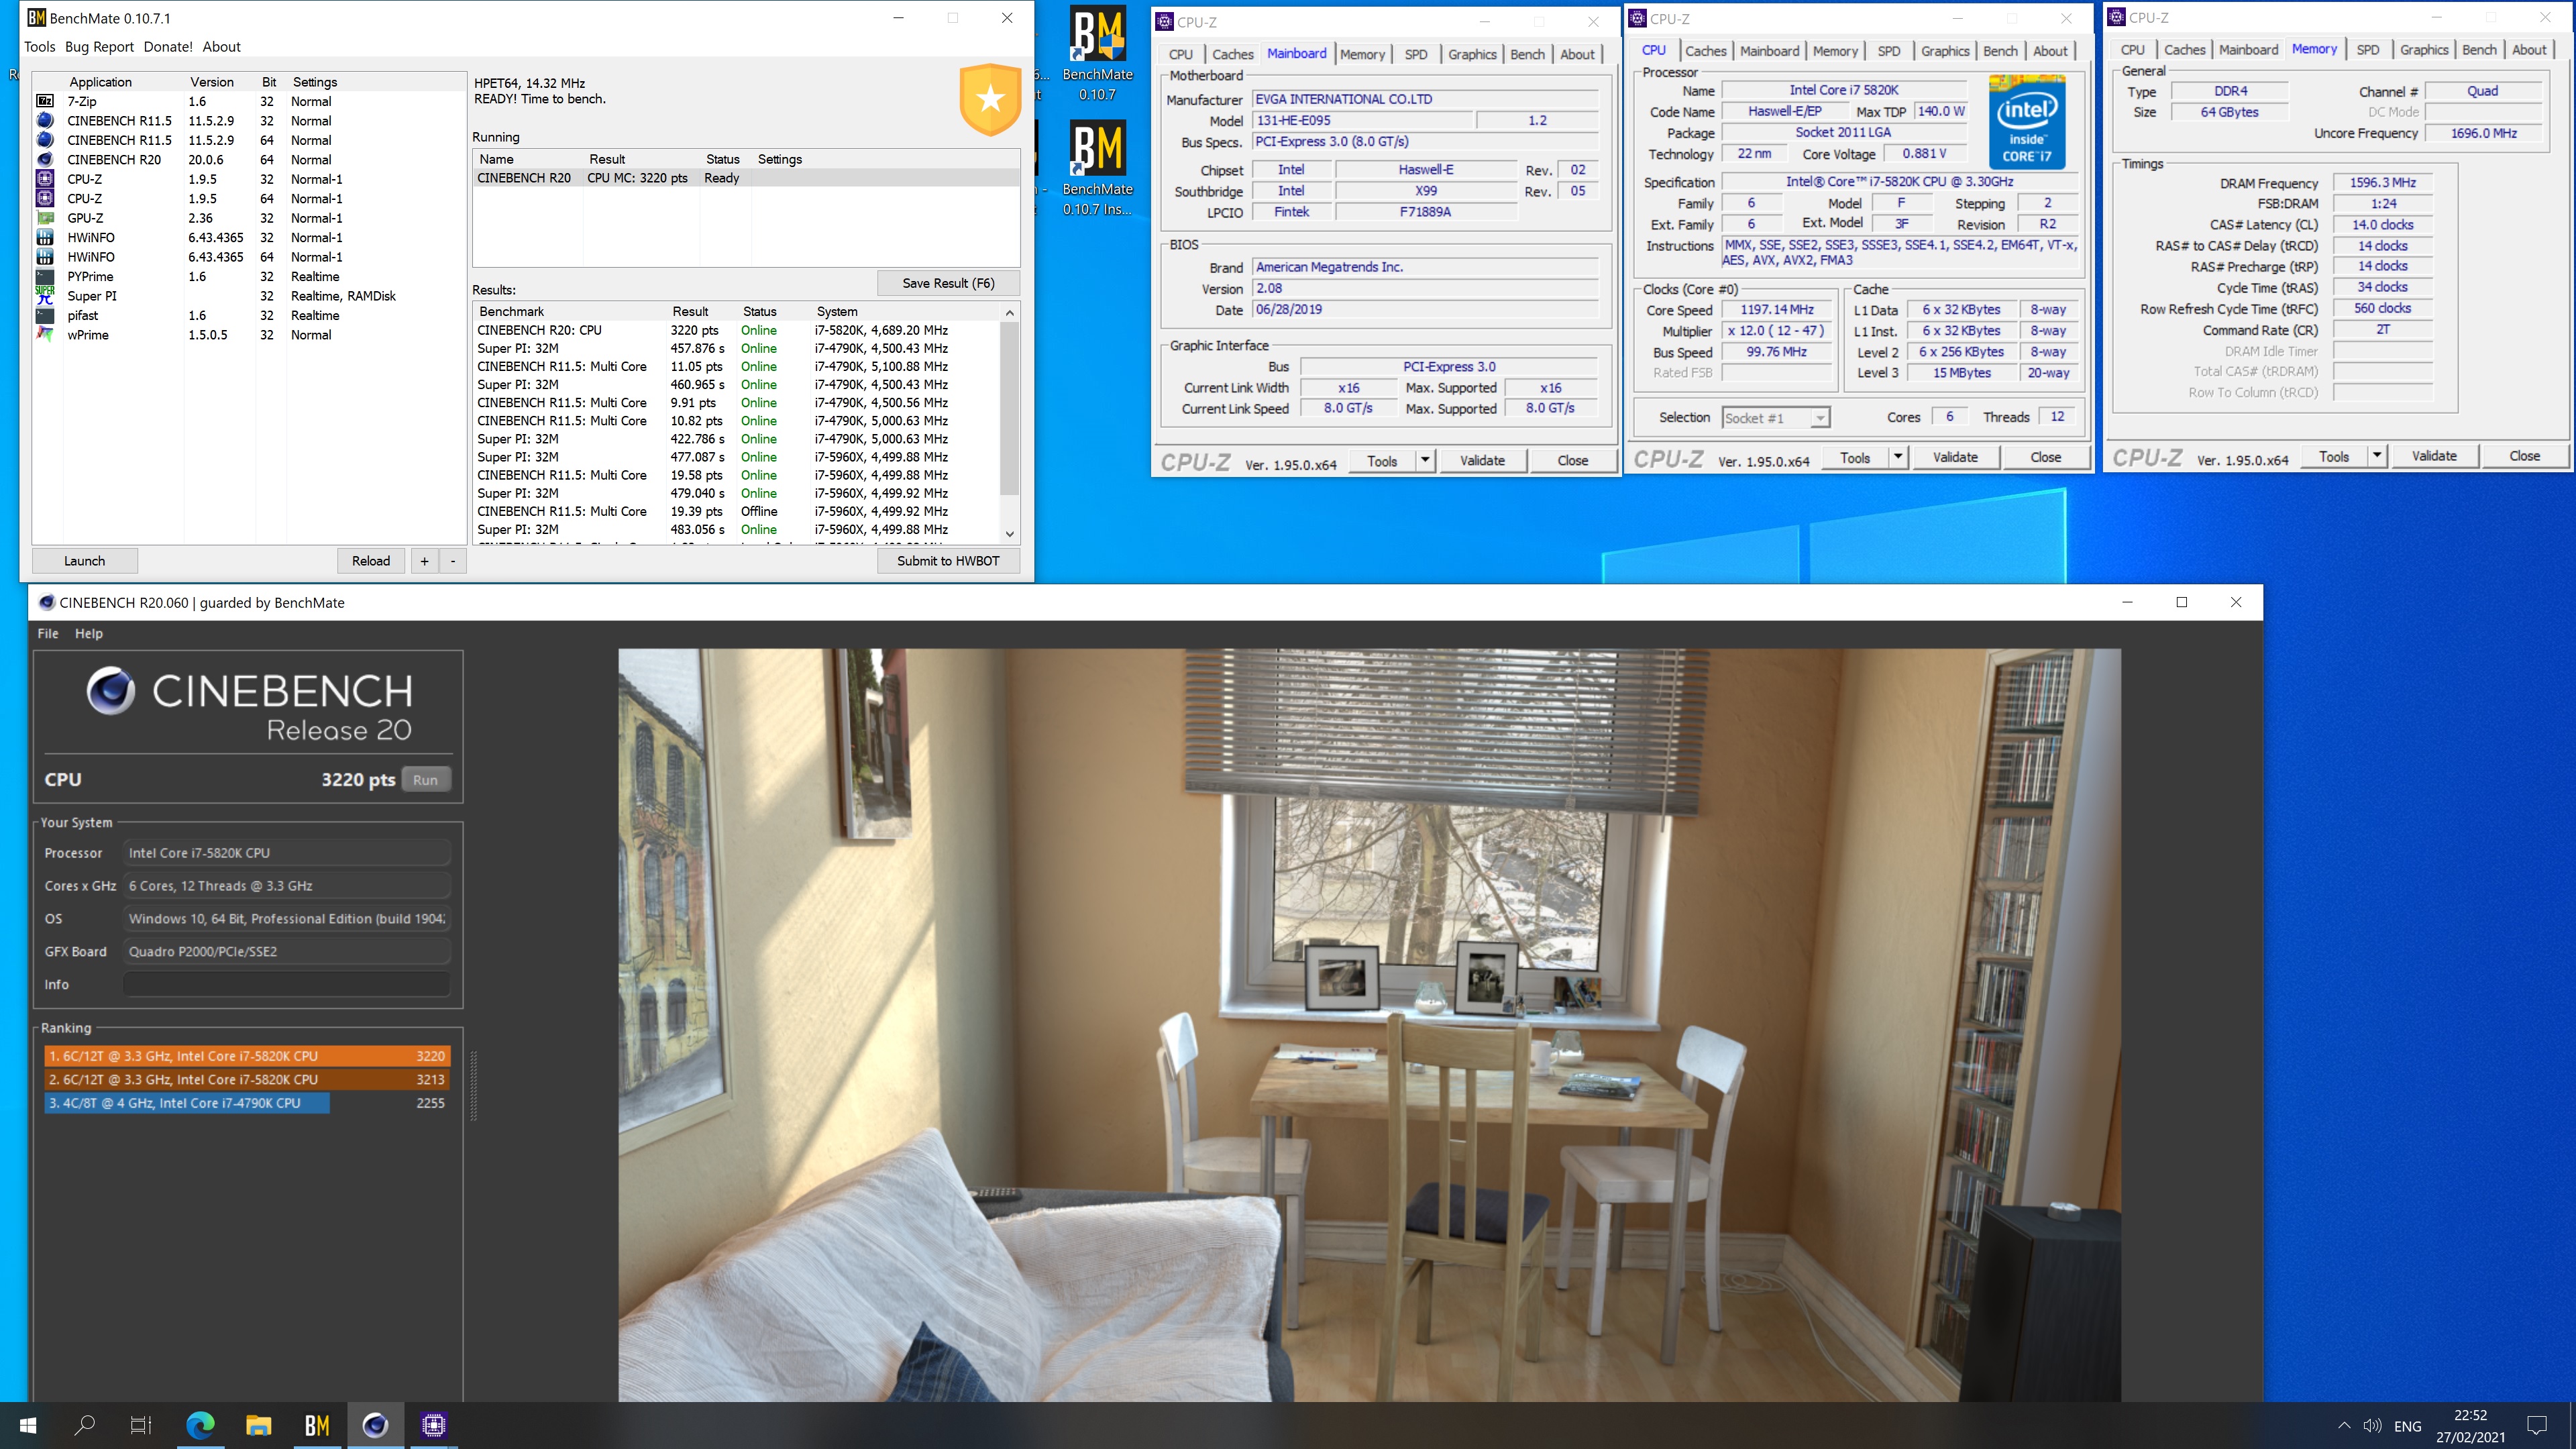Click Save Result (F6) button
Viewport: 2576px width, 1449px height.
click(x=948, y=283)
